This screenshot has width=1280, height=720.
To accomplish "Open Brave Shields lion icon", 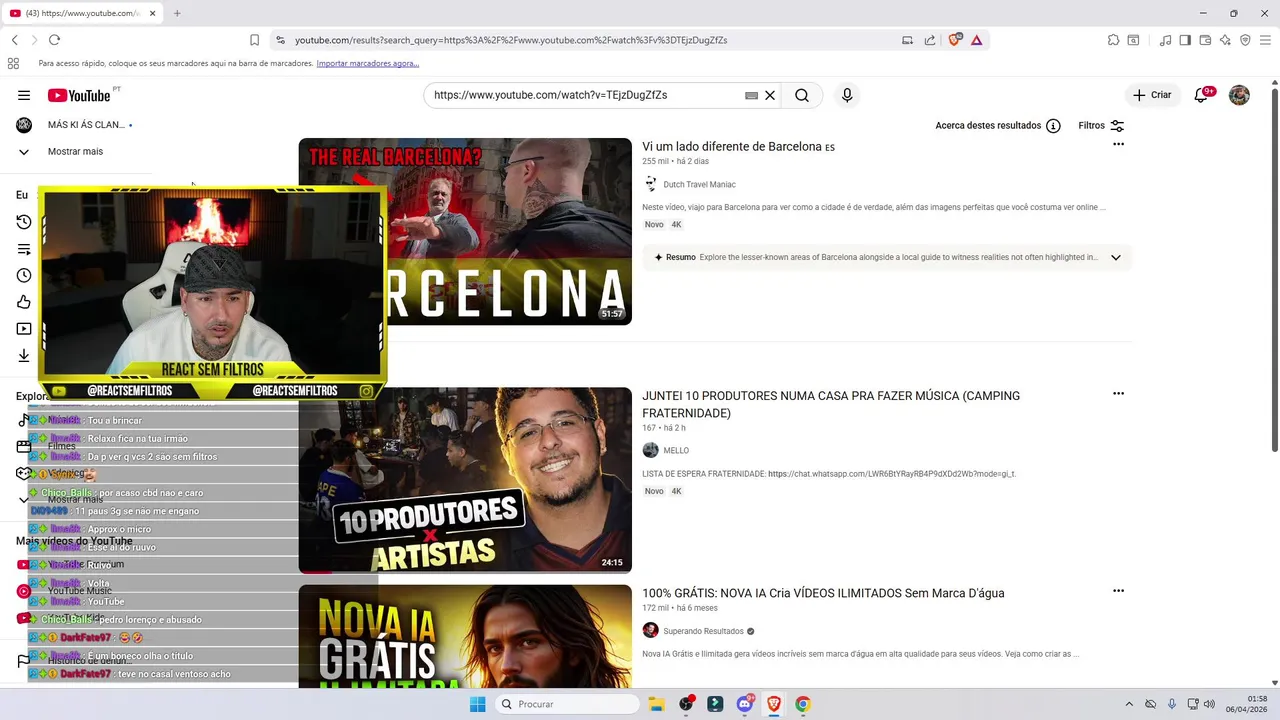I will point(954,40).
